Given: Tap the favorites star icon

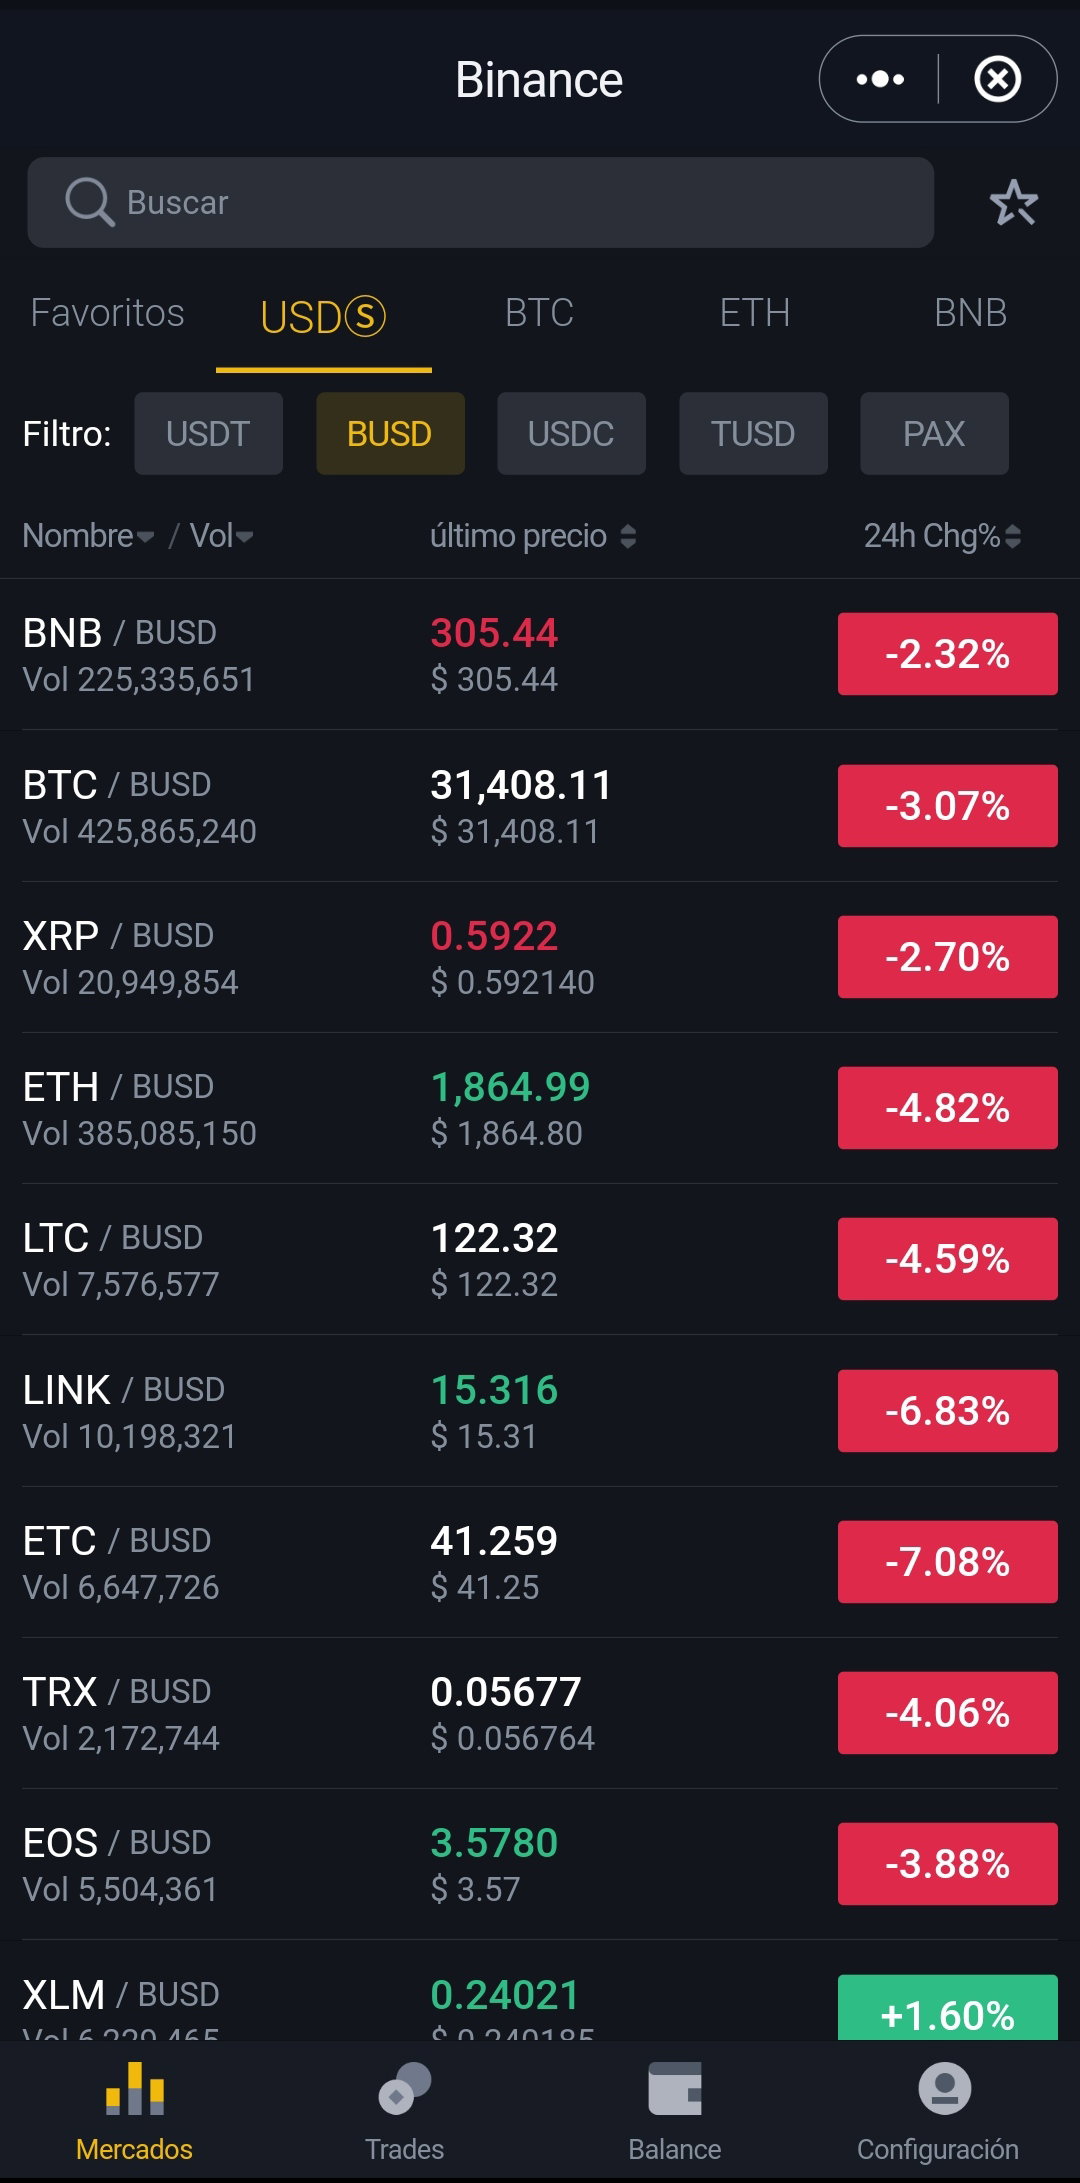Looking at the screenshot, I should pyautogui.click(x=1013, y=202).
